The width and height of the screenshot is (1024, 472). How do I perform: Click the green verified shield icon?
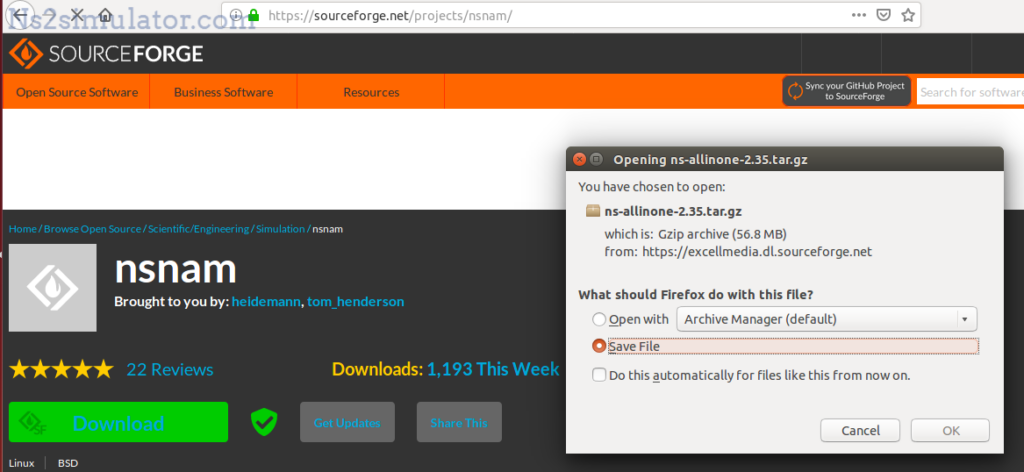coord(264,422)
